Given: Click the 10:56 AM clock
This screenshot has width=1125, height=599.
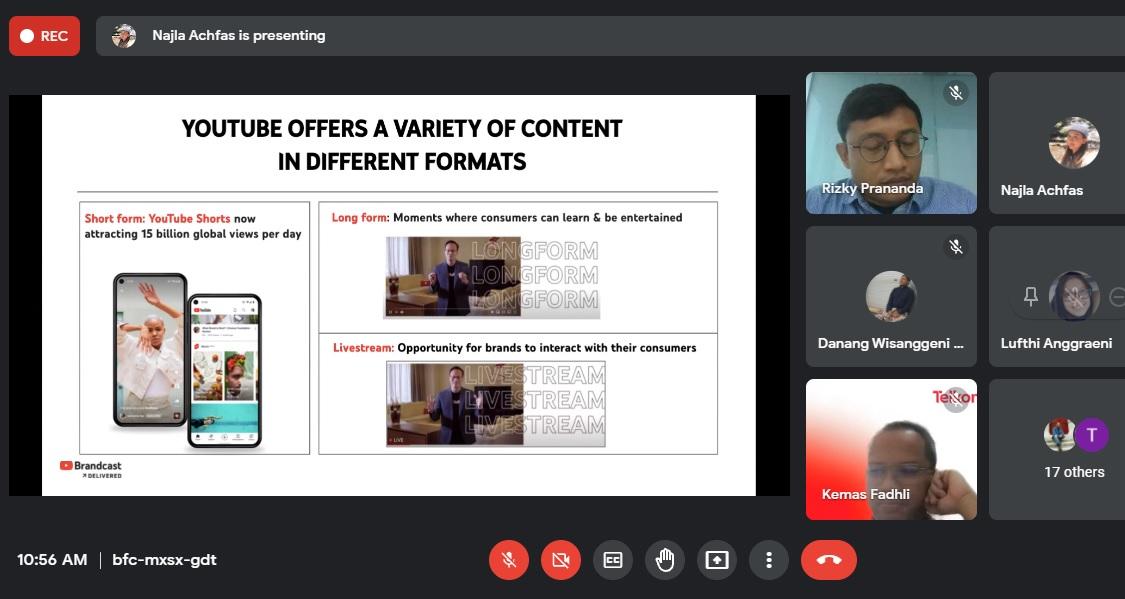Looking at the screenshot, I should (x=52, y=560).
